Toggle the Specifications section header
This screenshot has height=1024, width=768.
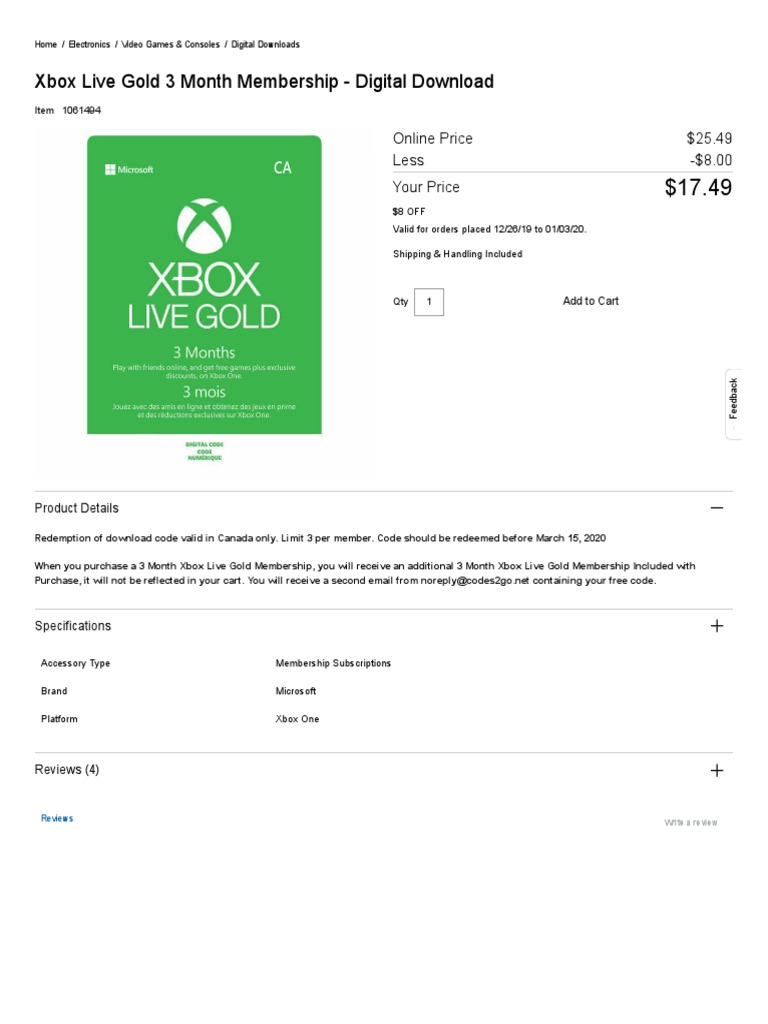click(383, 626)
